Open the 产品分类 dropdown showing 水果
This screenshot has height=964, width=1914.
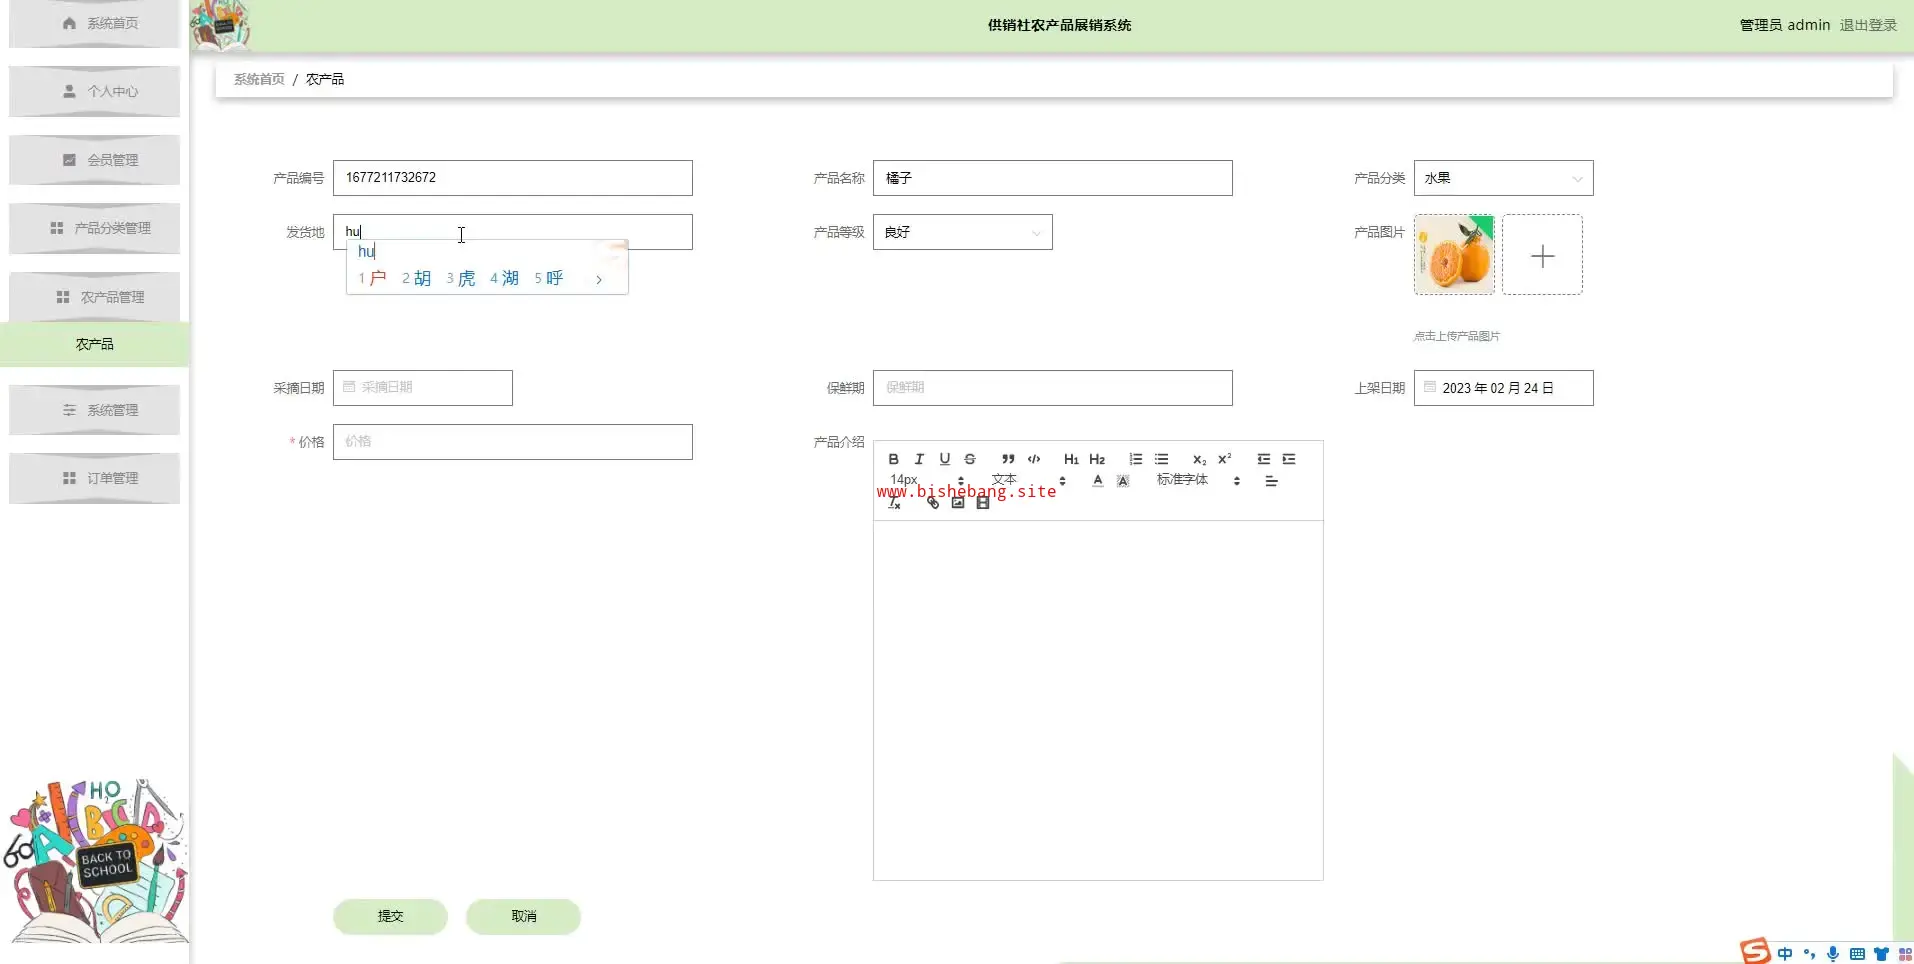(1503, 178)
